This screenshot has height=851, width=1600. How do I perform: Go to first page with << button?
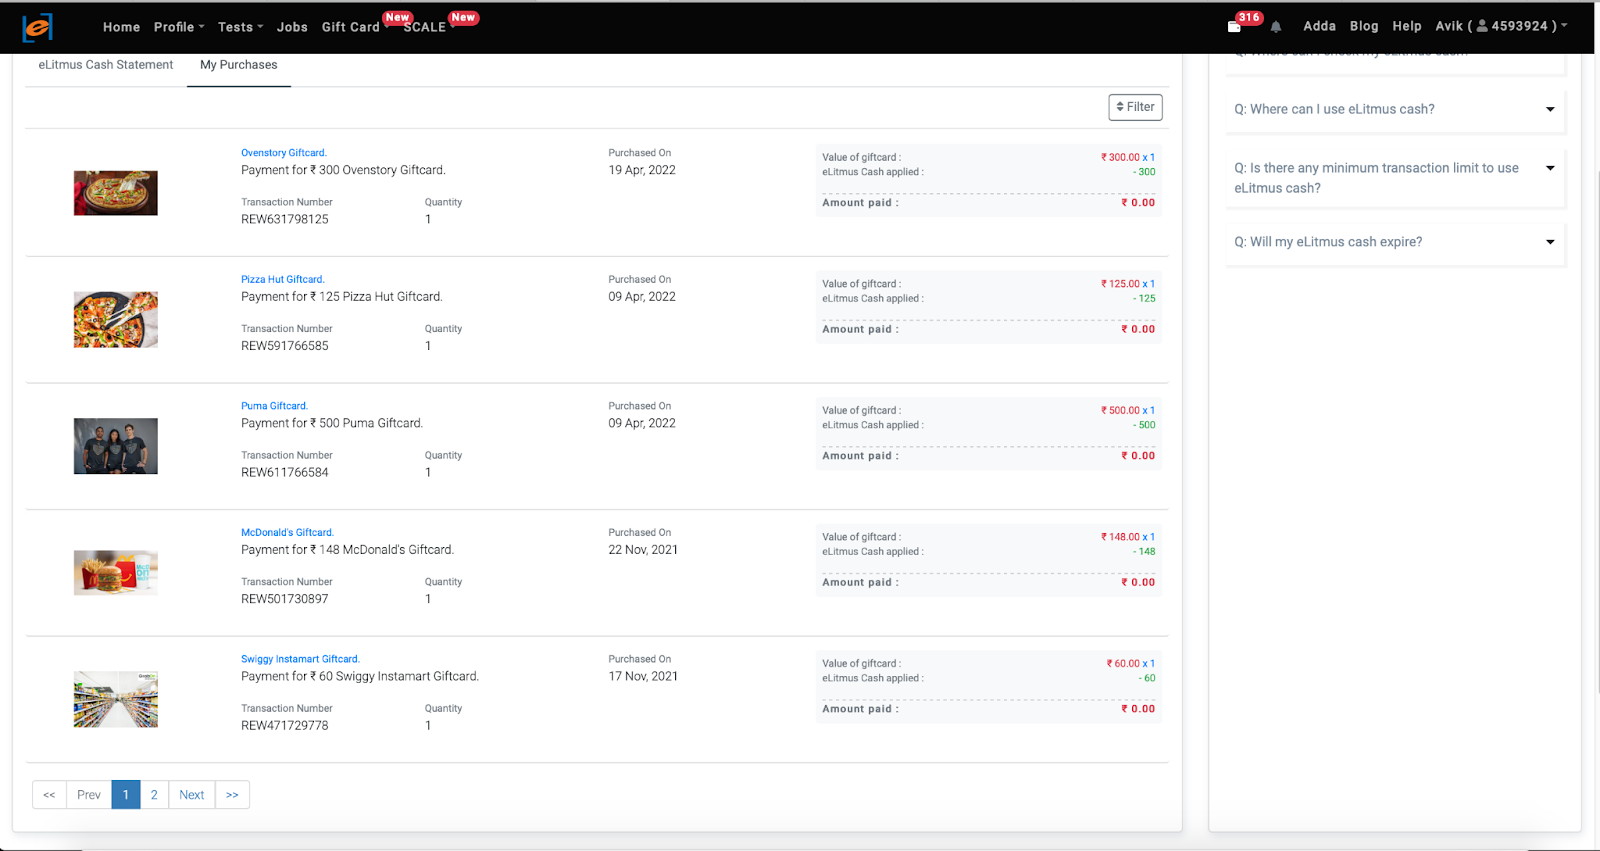click(49, 795)
